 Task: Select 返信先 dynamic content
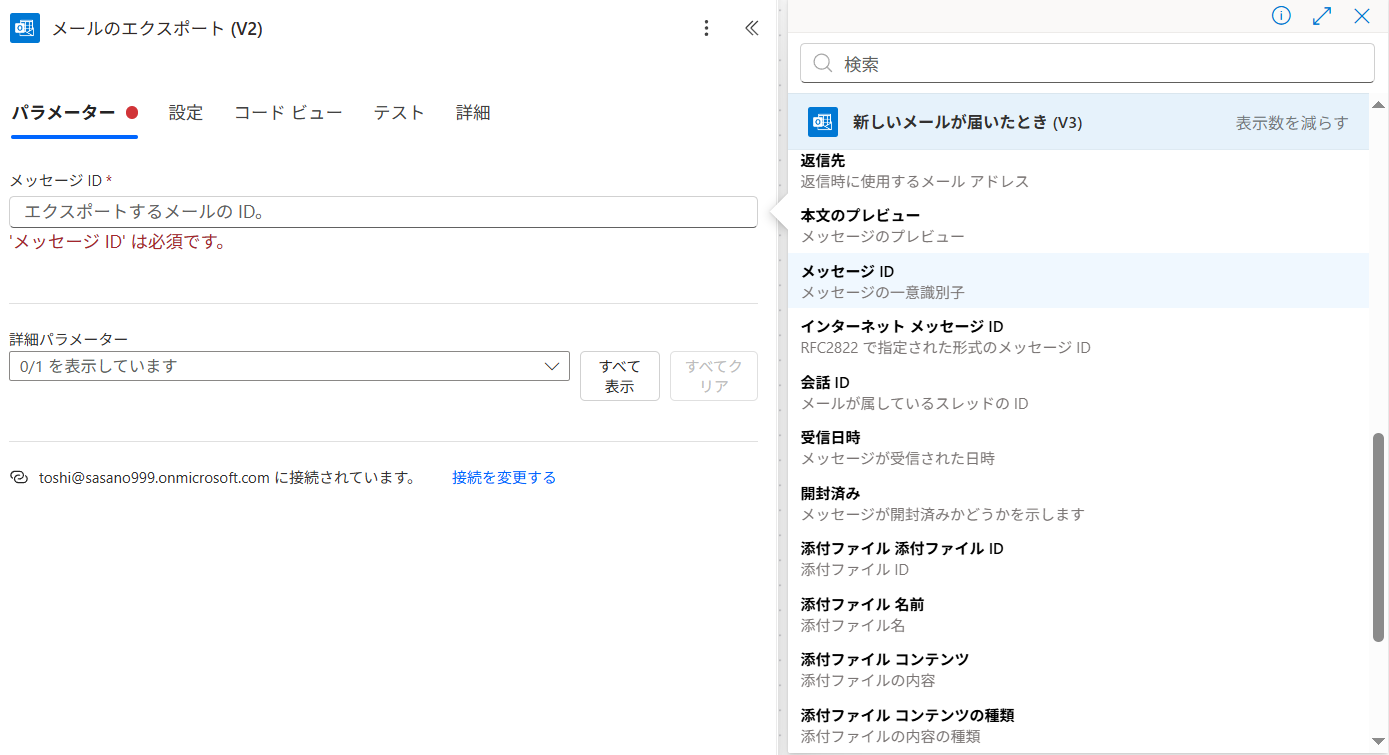point(1078,171)
